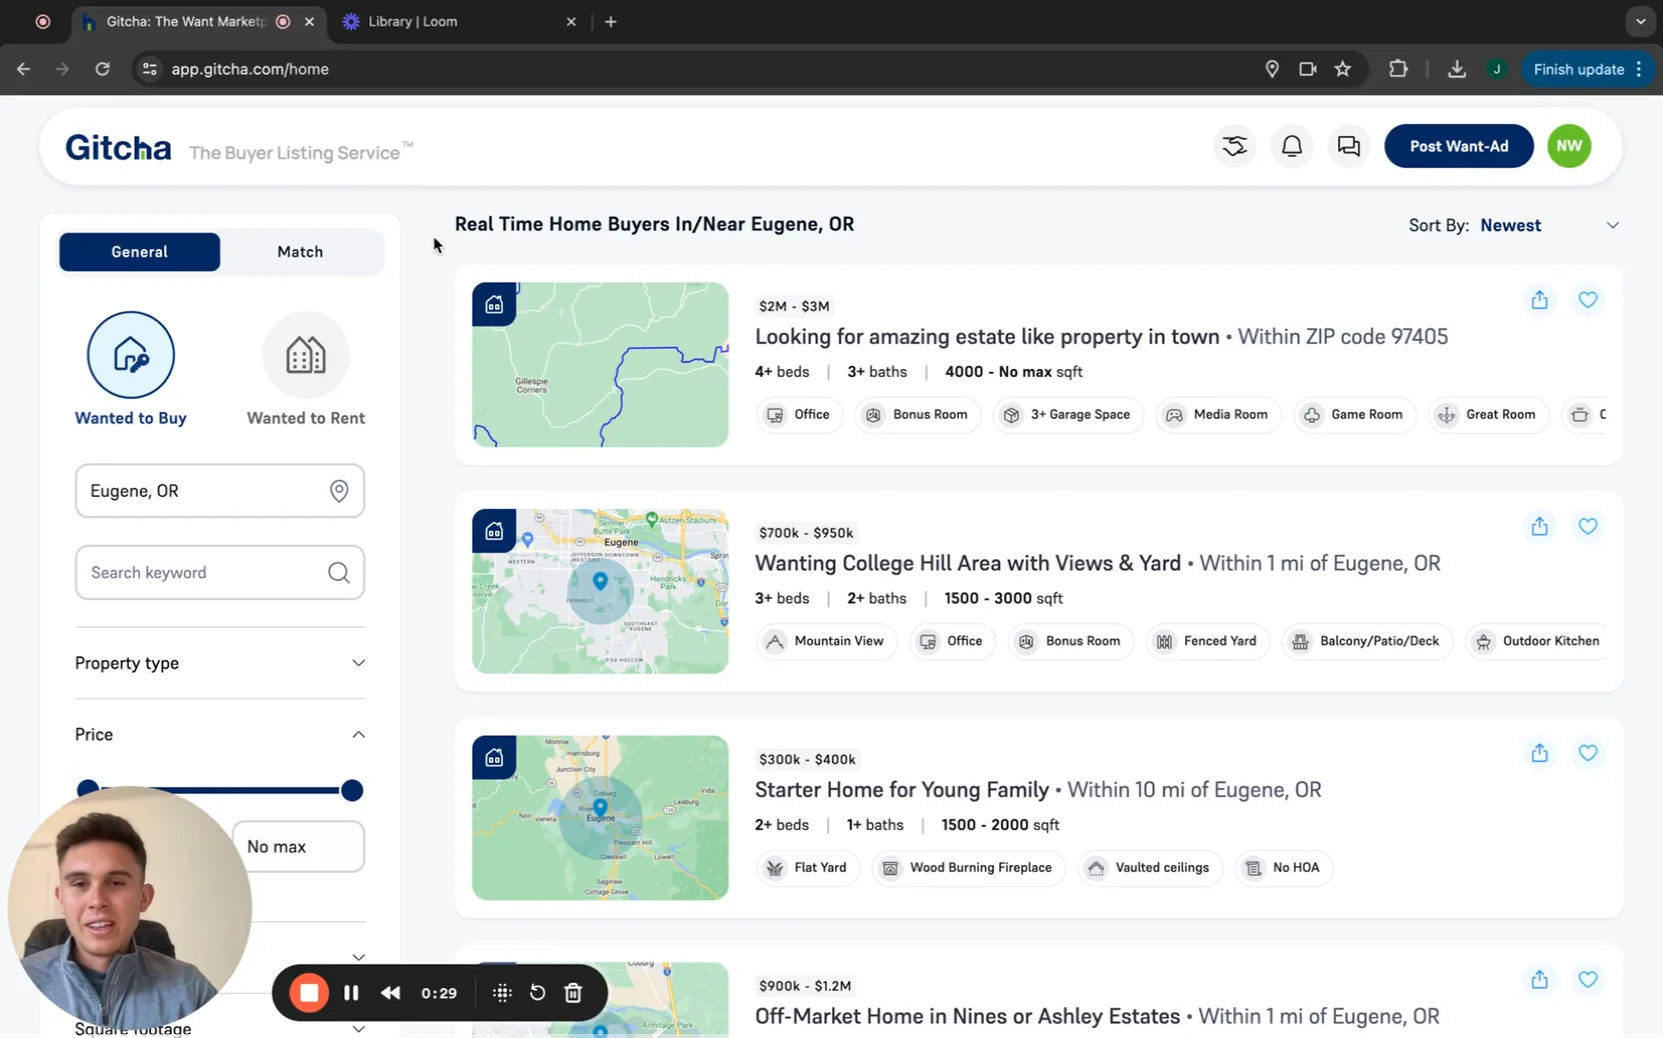The height and width of the screenshot is (1038, 1663).
Task: Open the Starter Home for Young Family listing
Action: click(902, 790)
